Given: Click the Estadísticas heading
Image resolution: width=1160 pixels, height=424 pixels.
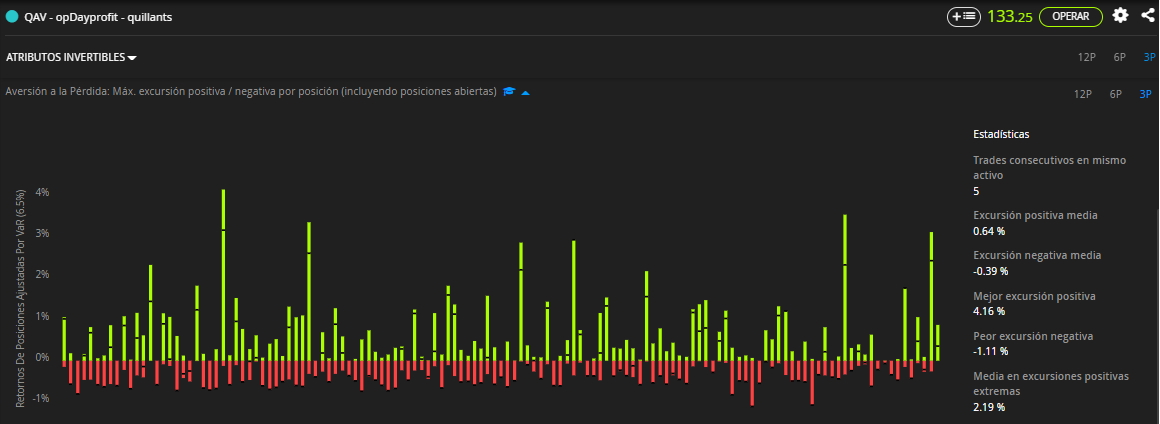Looking at the screenshot, I should 1001,134.
